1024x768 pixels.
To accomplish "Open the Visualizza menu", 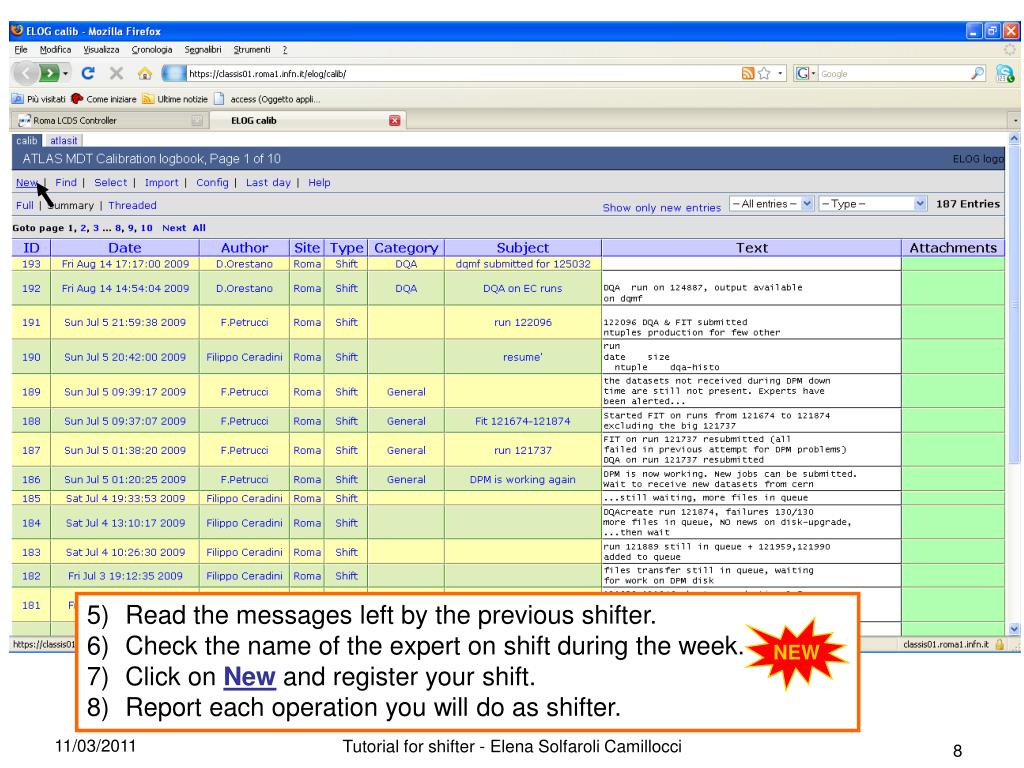I will pyautogui.click(x=101, y=50).
